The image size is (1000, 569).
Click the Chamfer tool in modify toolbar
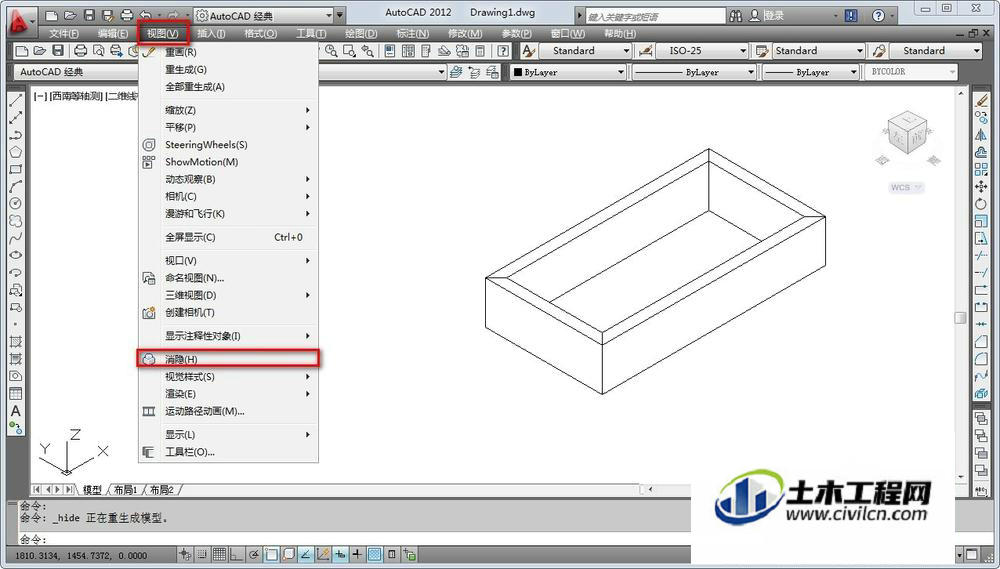pos(982,342)
